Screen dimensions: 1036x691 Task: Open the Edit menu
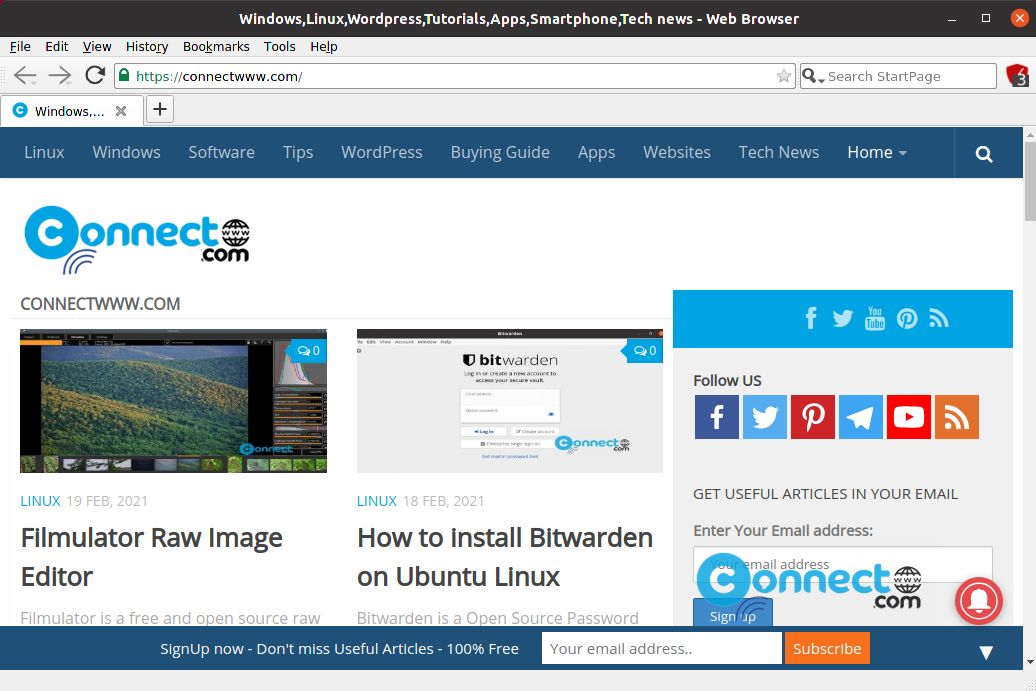pyautogui.click(x=57, y=46)
